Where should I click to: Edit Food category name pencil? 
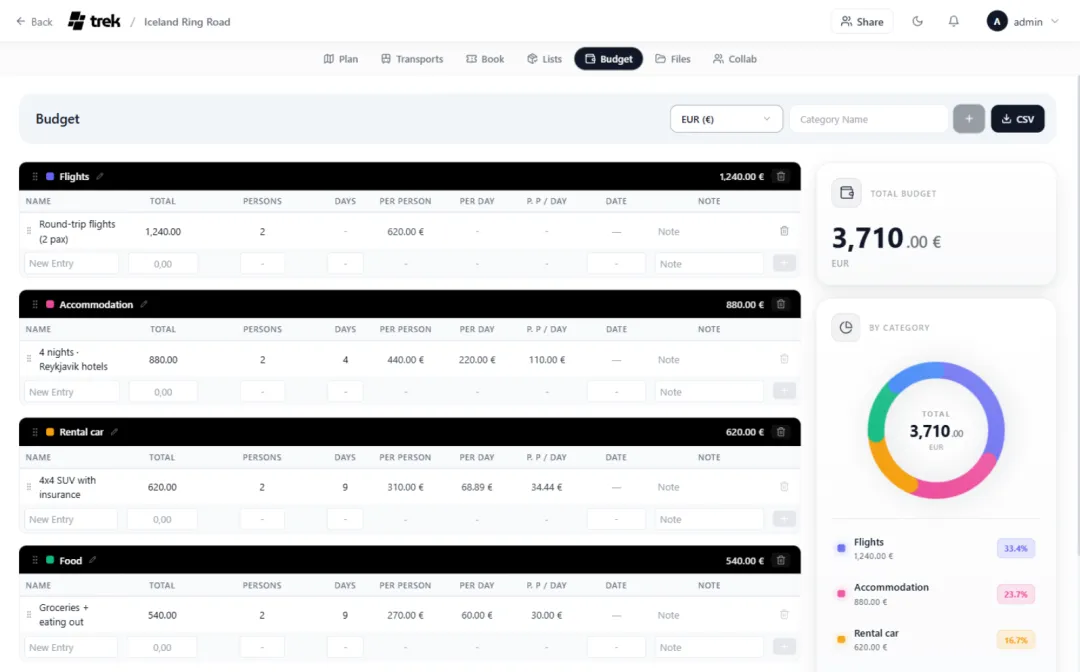coord(92,560)
